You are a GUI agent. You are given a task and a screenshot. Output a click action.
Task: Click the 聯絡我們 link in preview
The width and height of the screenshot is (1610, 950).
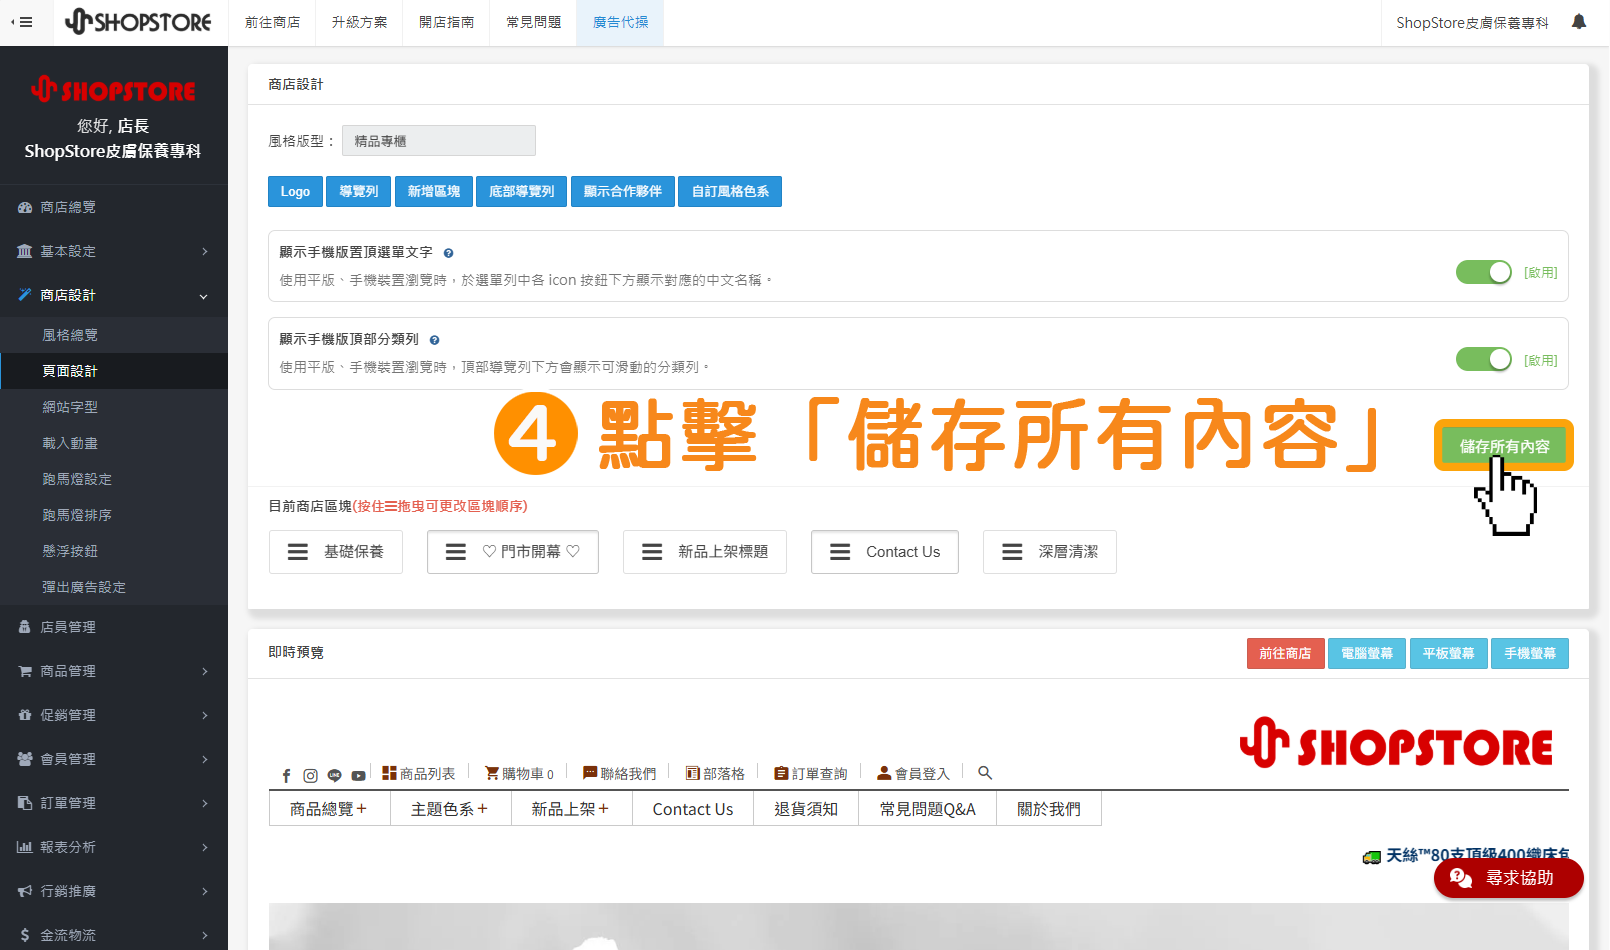click(619, 773)
